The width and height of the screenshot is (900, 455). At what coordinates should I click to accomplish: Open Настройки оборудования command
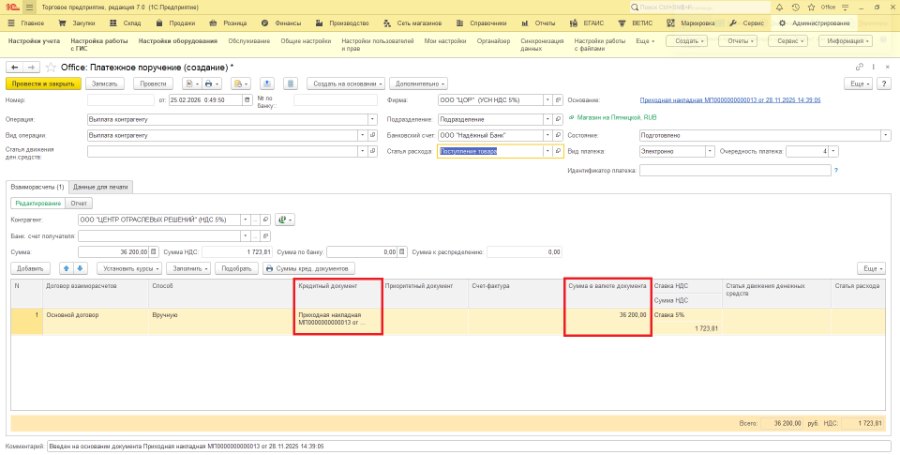[x=178, y=41]
